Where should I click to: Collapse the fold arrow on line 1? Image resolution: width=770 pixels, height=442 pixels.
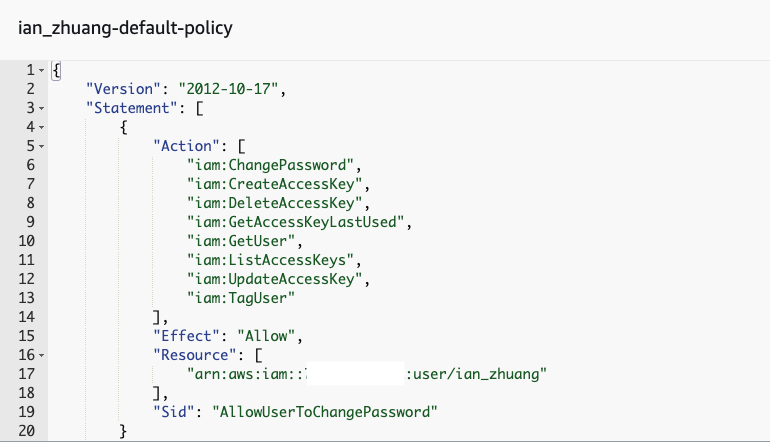[x=41, y=69]
